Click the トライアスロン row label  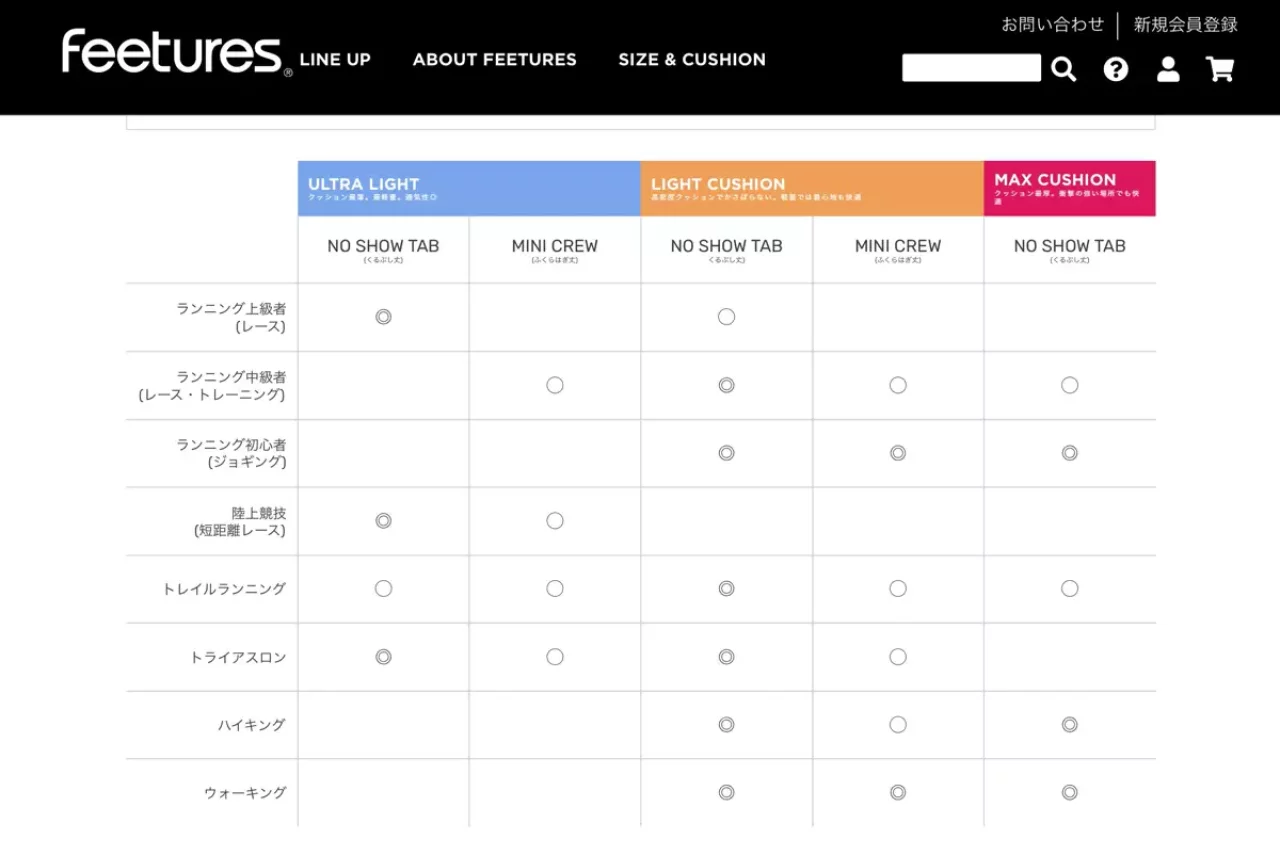coord(238,657)
